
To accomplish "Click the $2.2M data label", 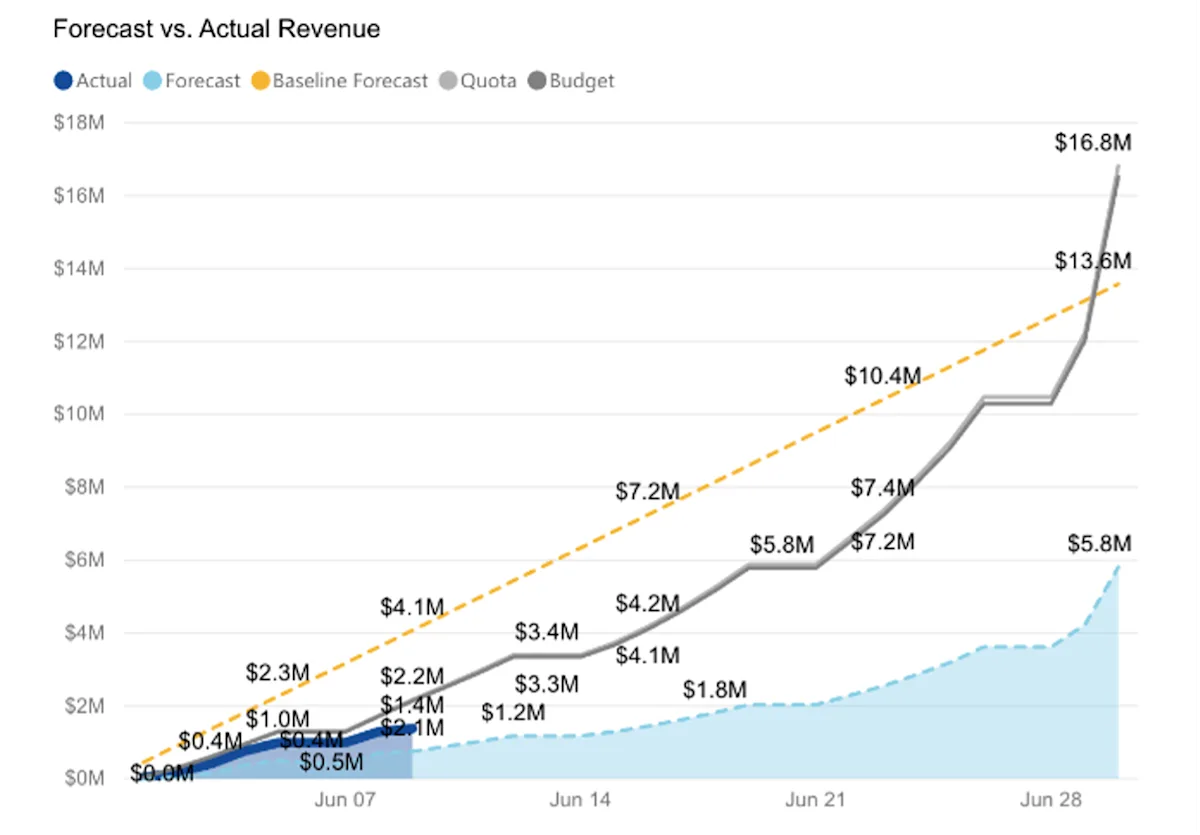I will [412, 676].
